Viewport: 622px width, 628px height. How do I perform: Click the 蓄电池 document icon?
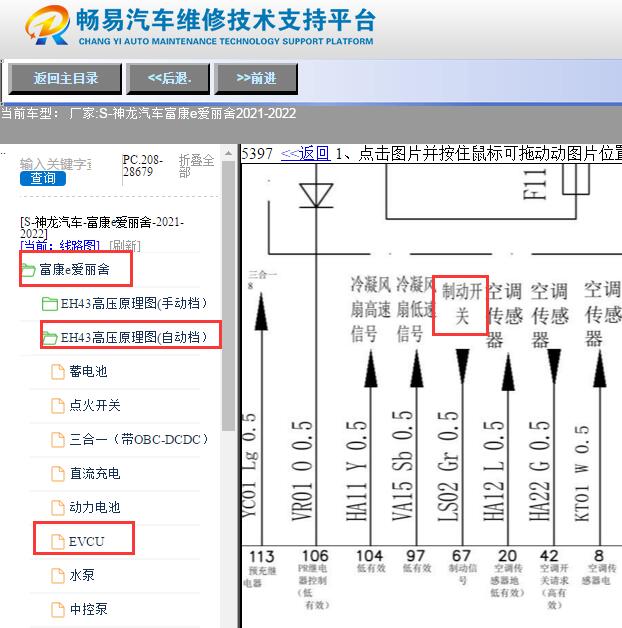click(58, 372)
